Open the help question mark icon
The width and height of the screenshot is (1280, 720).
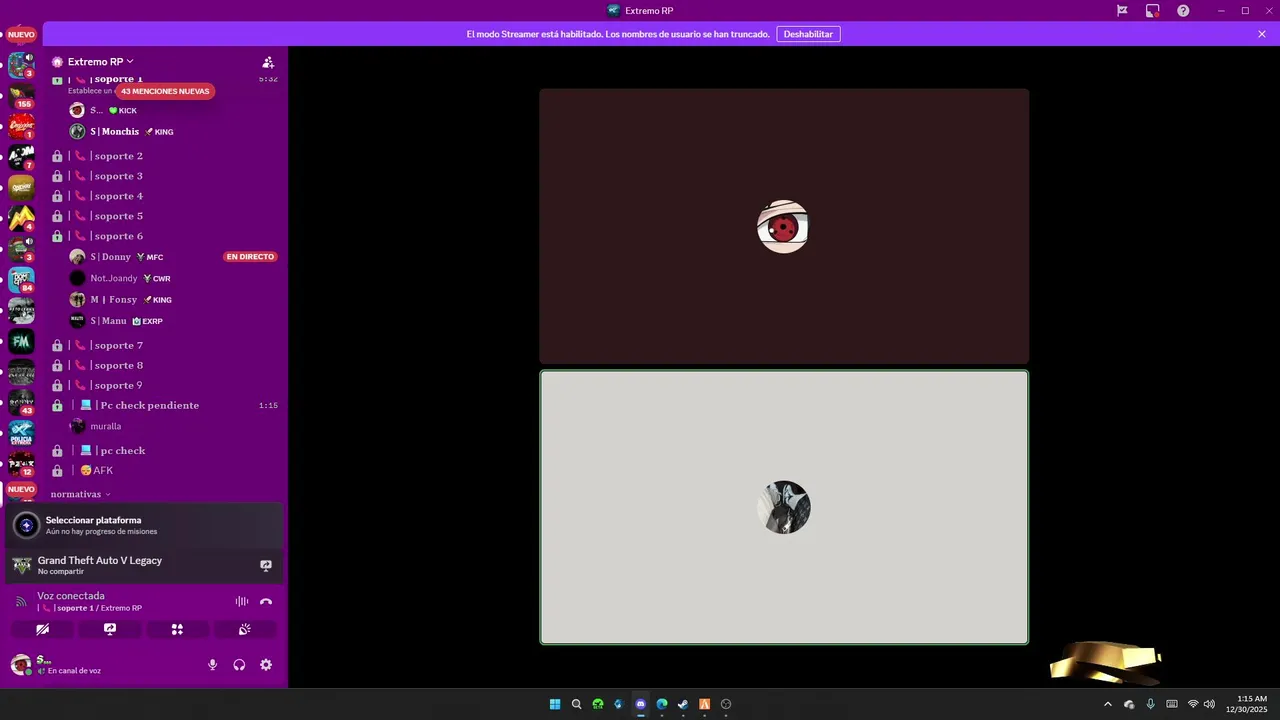point(1183,10)
